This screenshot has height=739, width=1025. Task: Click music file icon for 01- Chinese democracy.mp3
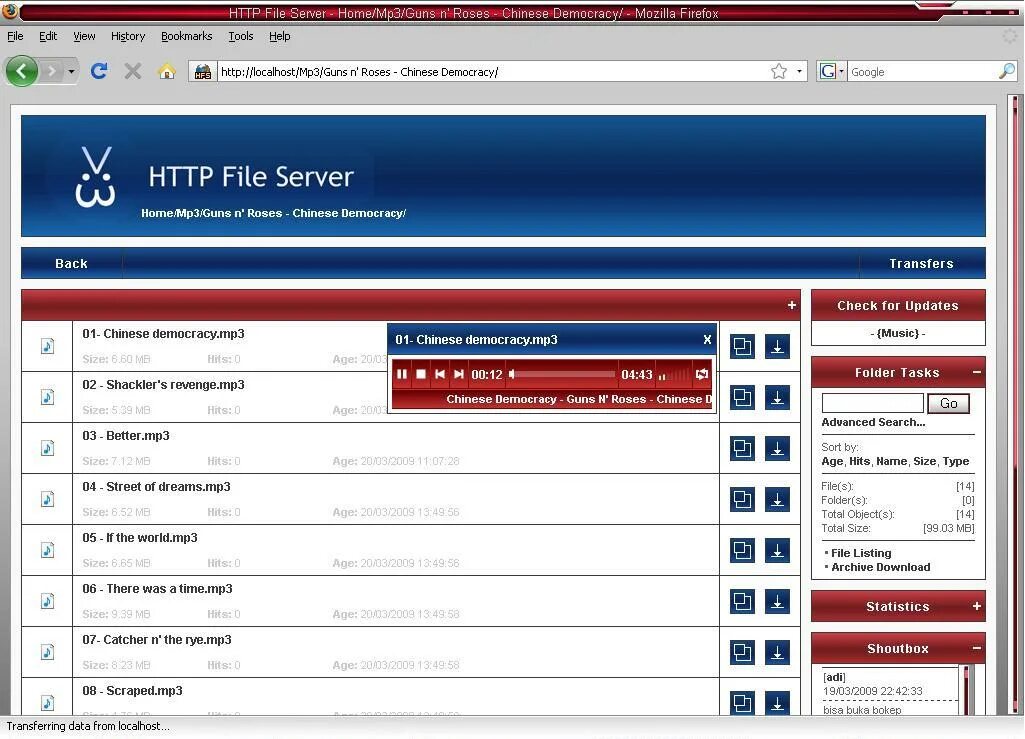coord(47,346)
